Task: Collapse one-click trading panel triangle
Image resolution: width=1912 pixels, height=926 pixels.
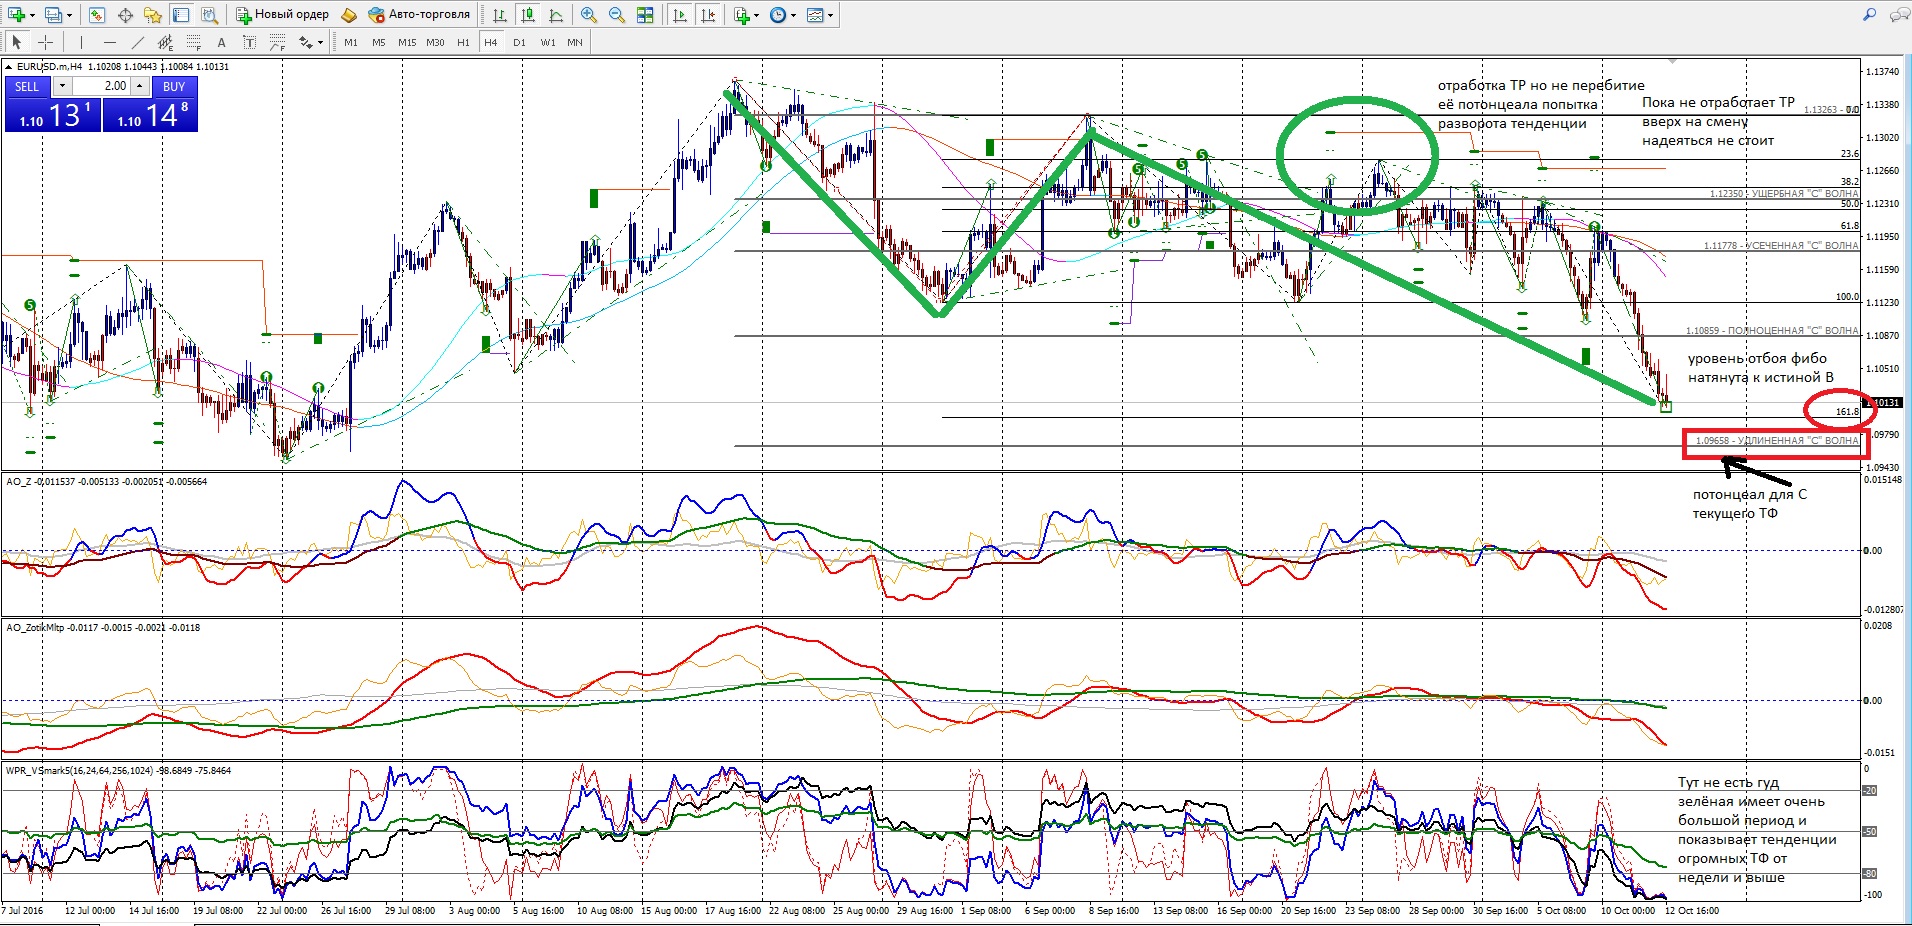Action: [9, 67]
